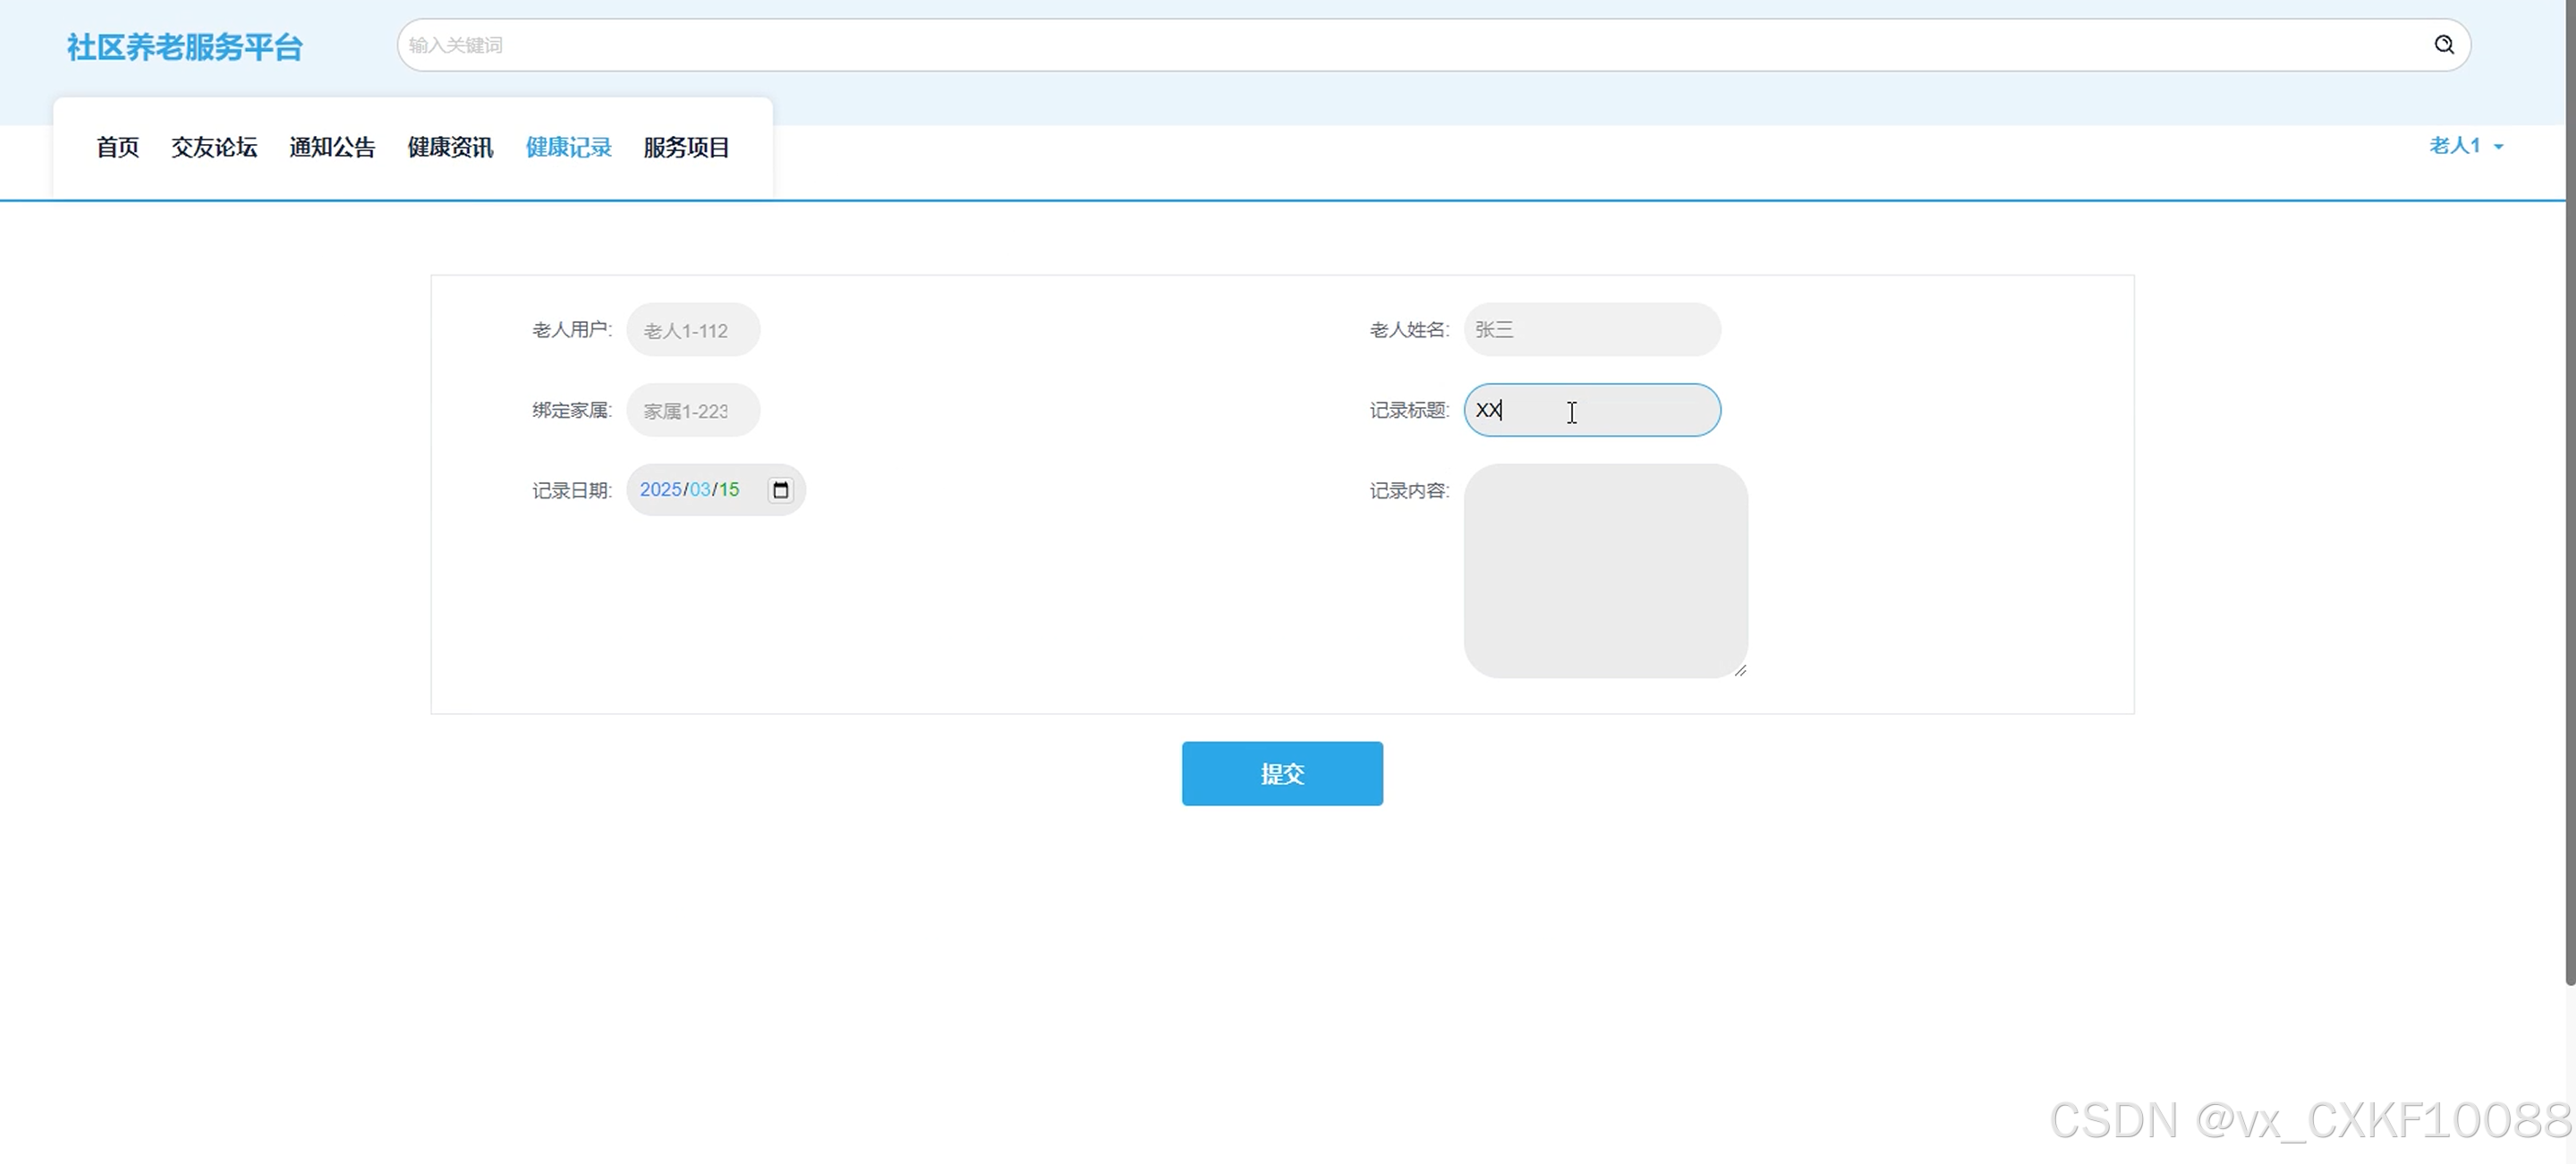Click the page vertical scrollbar
Screen dimensions: 2576x1164
pos(2569,500)
